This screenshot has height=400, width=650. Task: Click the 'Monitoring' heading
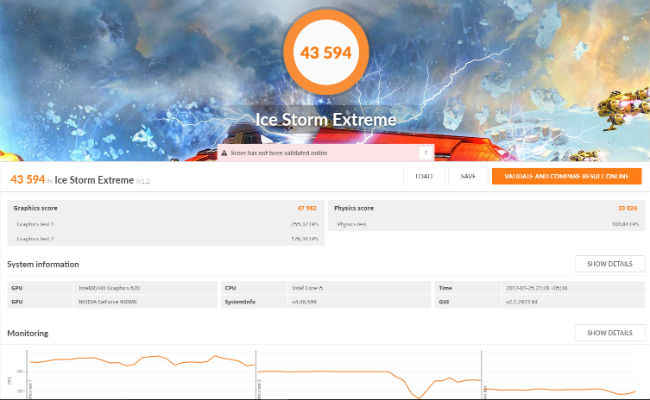28,333
